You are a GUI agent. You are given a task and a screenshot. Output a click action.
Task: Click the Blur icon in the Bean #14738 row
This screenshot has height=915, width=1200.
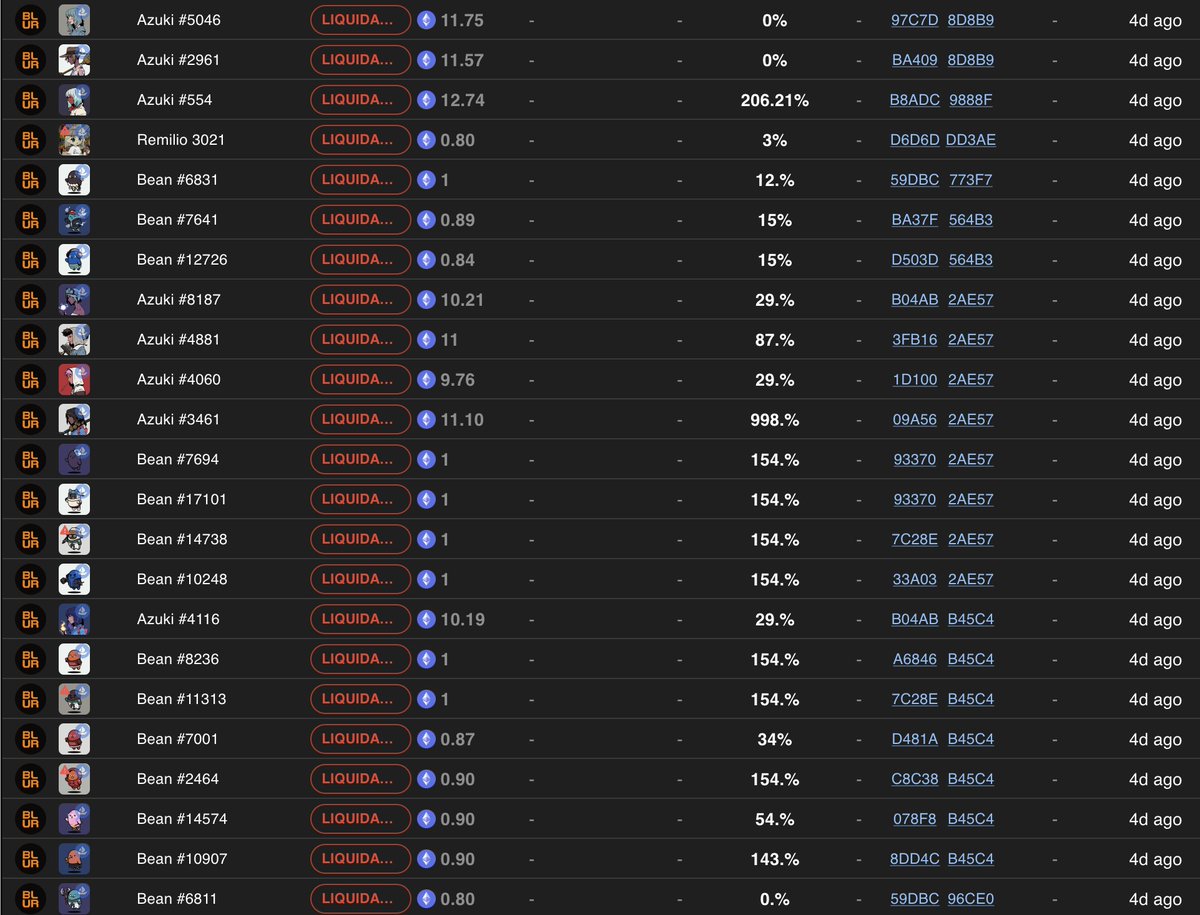[30, 540]
